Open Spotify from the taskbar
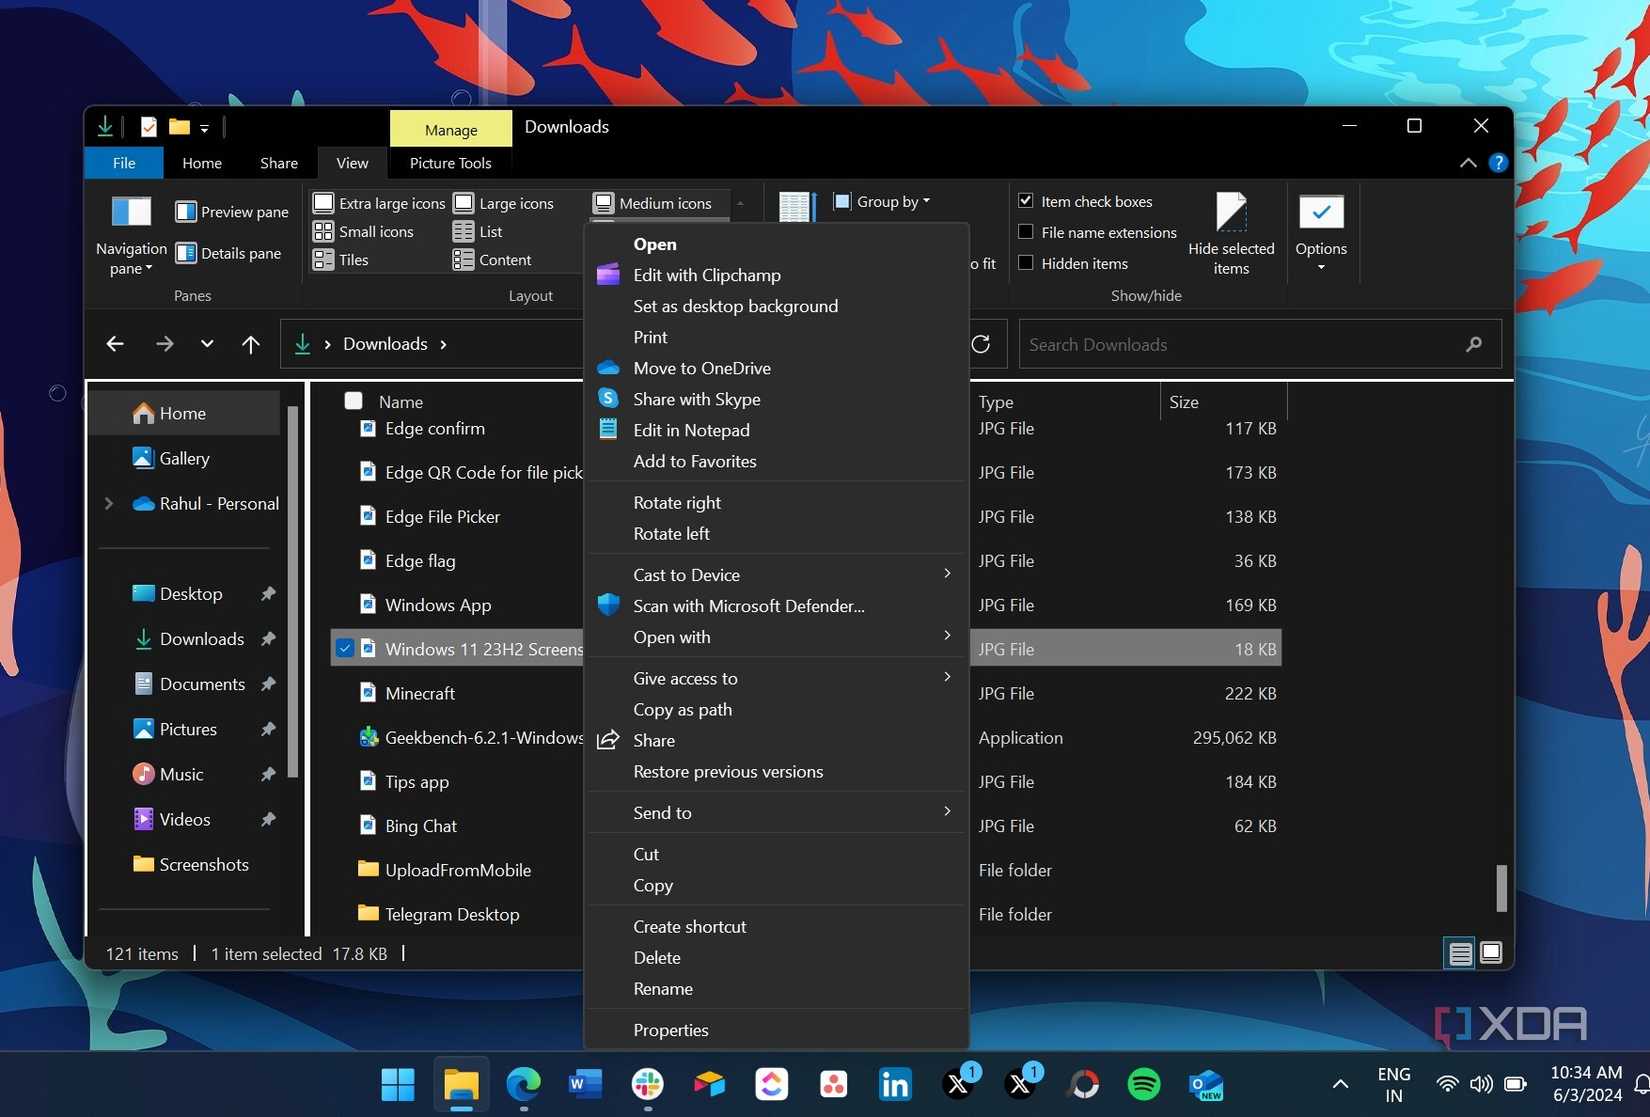 click(1143, 1083)
